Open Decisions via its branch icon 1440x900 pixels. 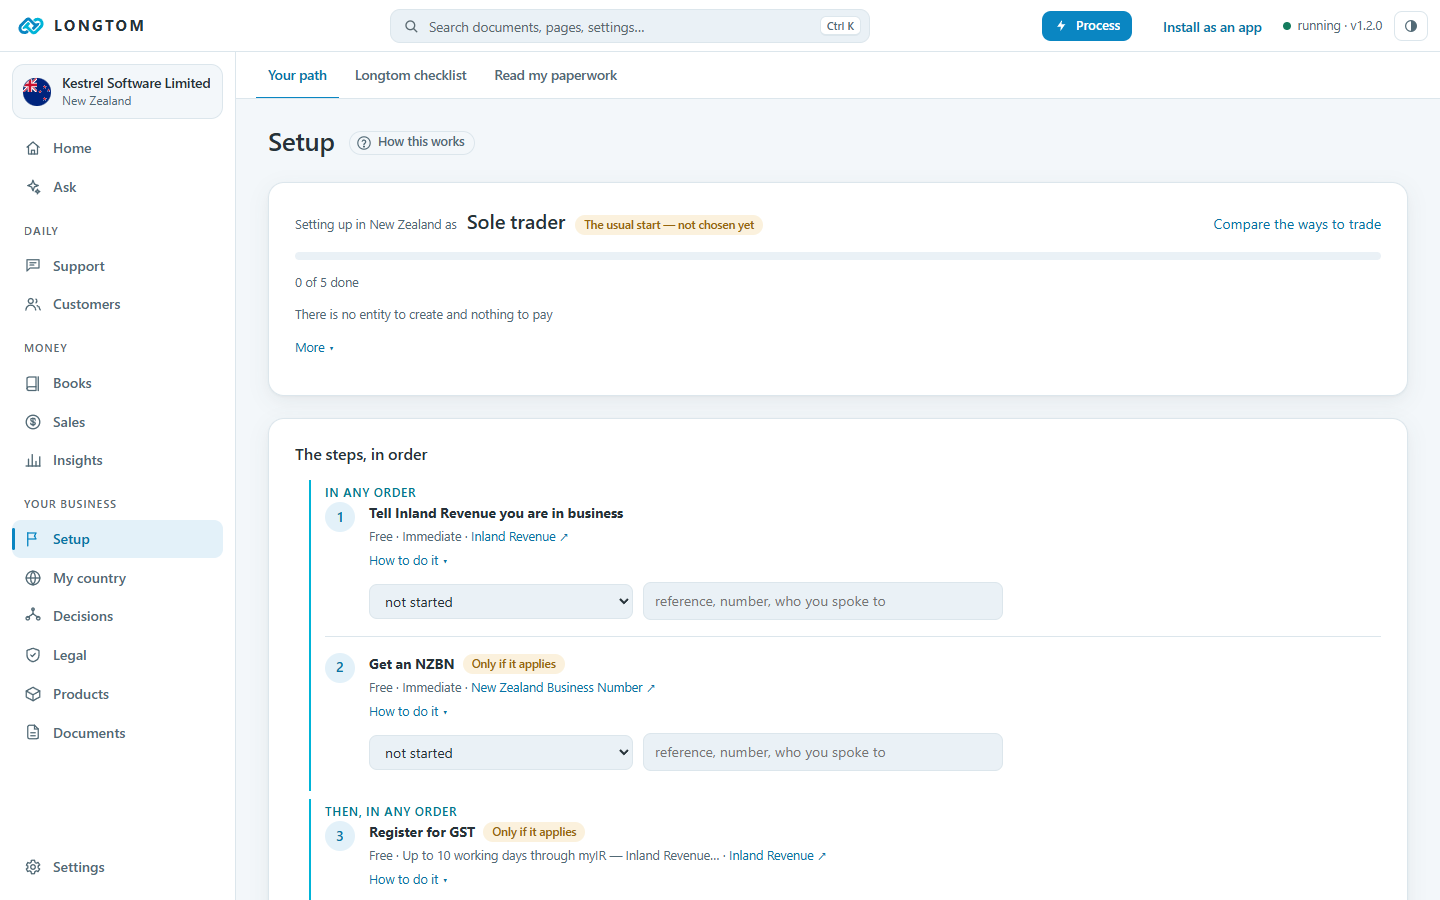coord(33,616)
